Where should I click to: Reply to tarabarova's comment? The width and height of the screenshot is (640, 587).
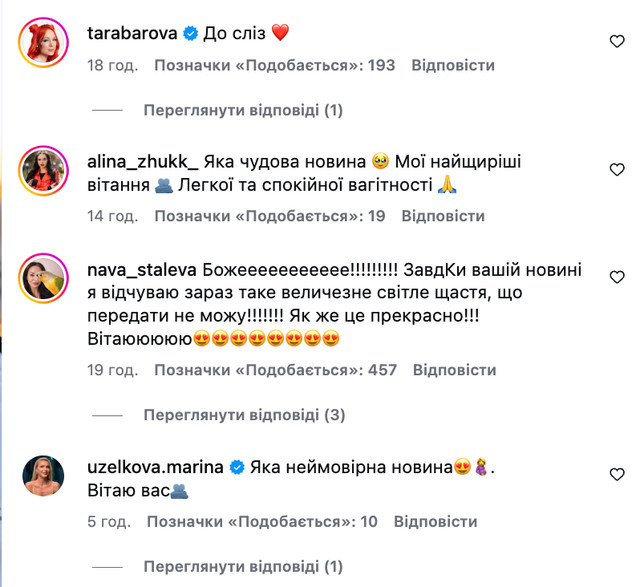coord(453,65)
